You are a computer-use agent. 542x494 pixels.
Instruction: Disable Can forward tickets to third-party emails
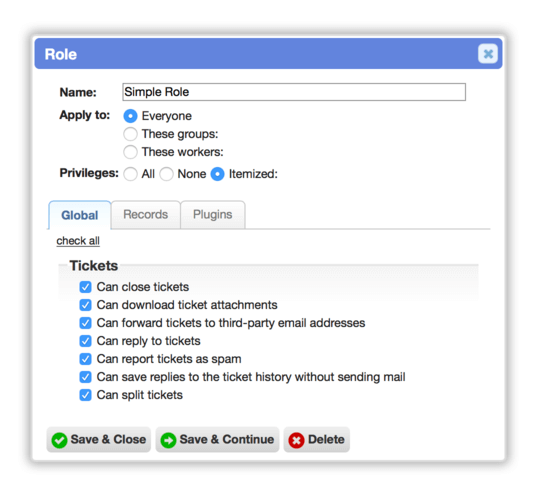[85, 323]
